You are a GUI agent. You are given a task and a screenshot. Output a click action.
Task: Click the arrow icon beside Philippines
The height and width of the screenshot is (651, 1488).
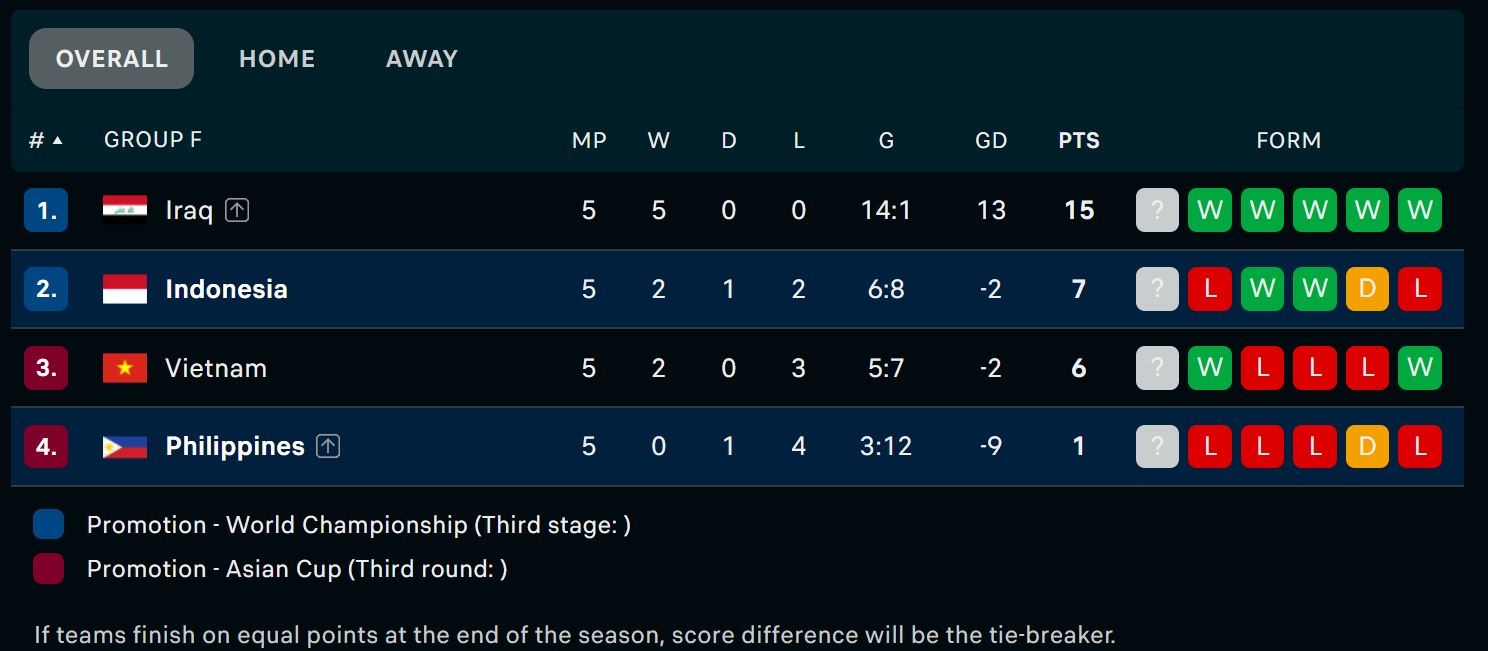pos(328,446)
